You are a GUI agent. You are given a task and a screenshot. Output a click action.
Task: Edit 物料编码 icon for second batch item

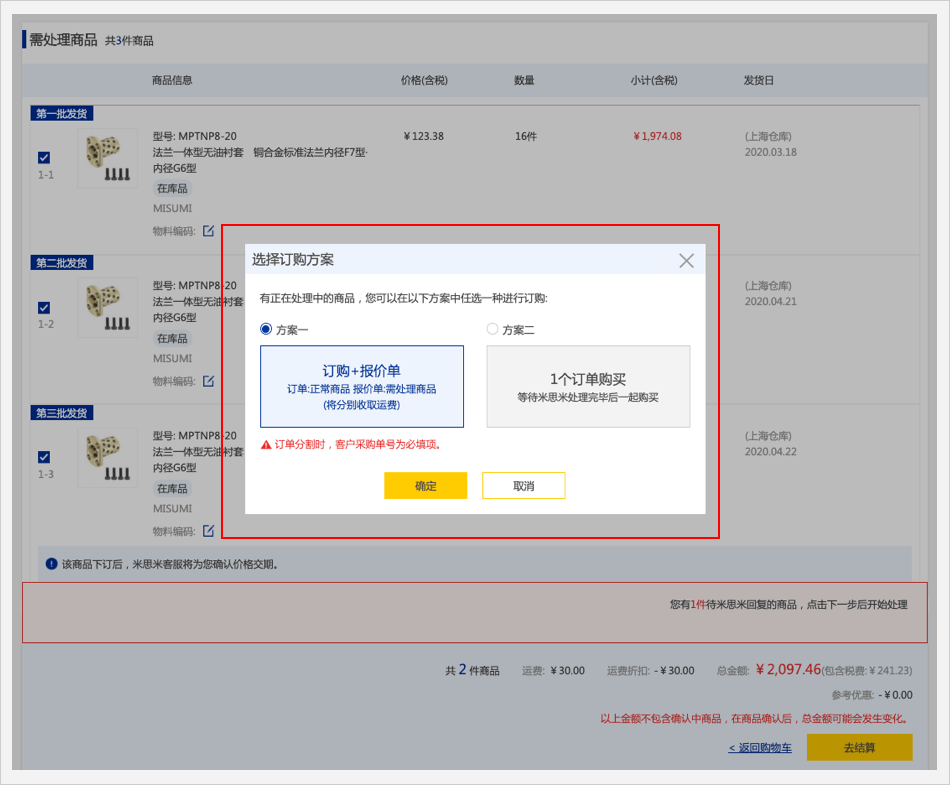coord(209,381)
